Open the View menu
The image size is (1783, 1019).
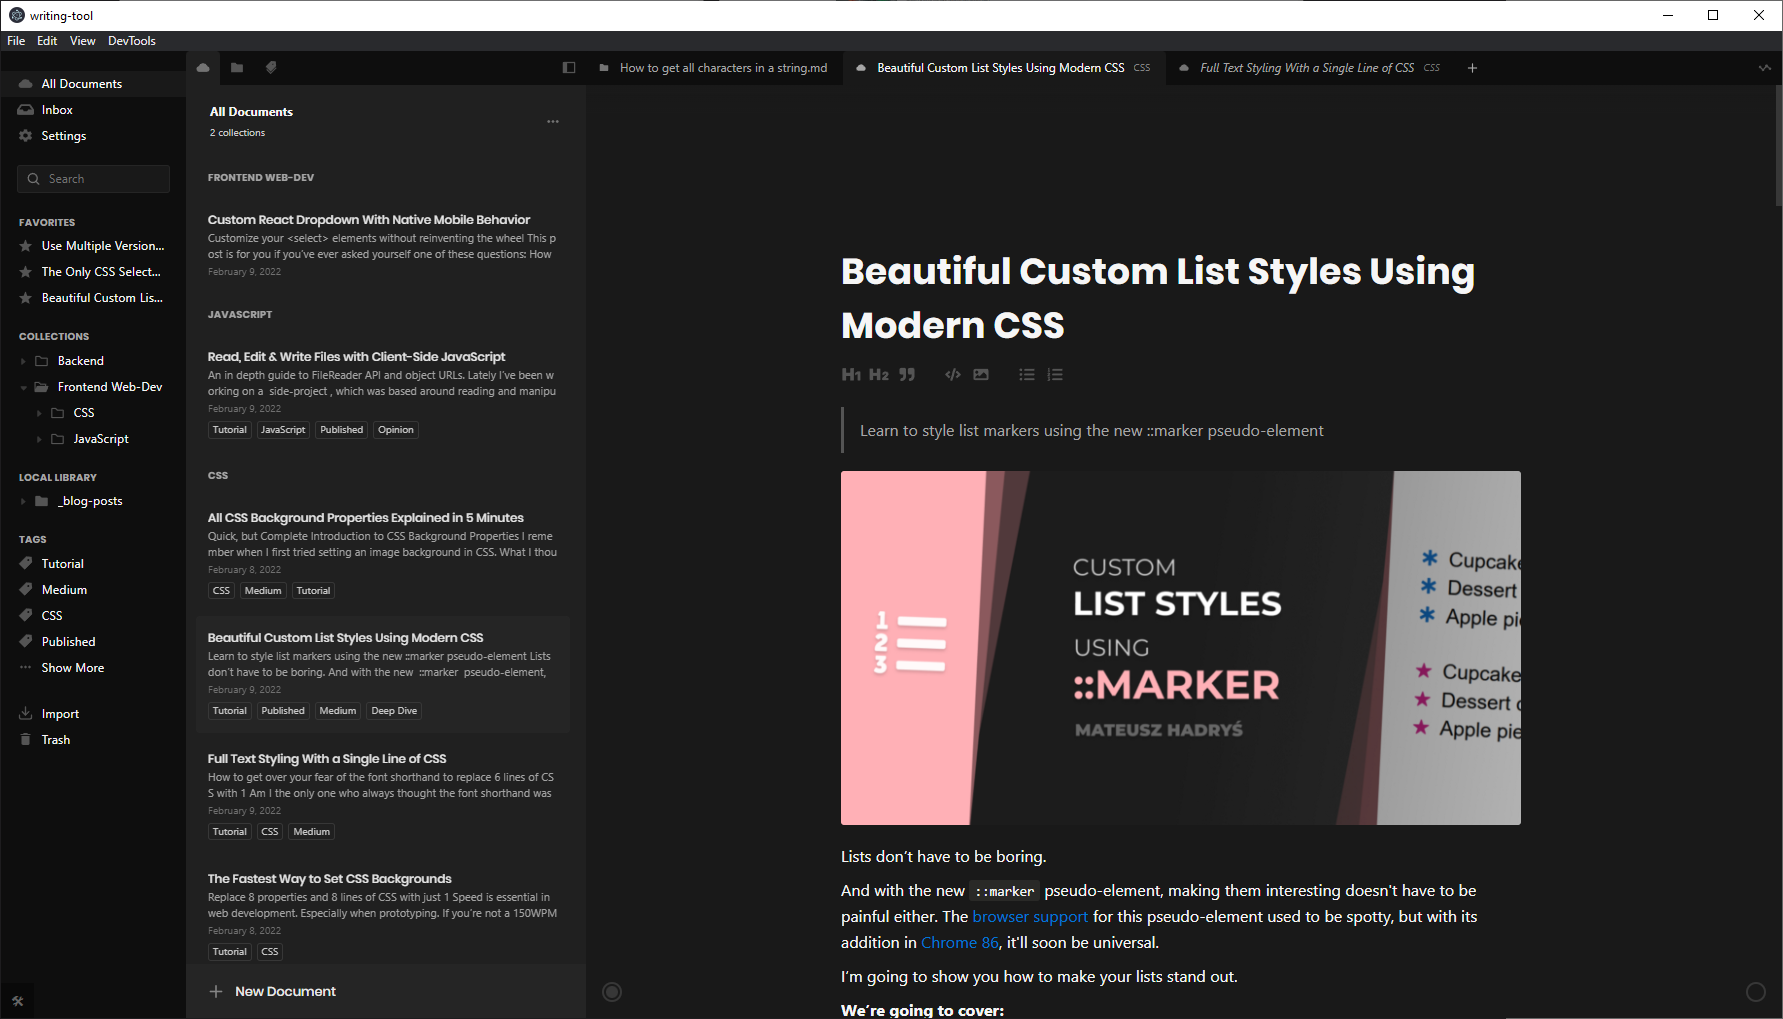82,41
